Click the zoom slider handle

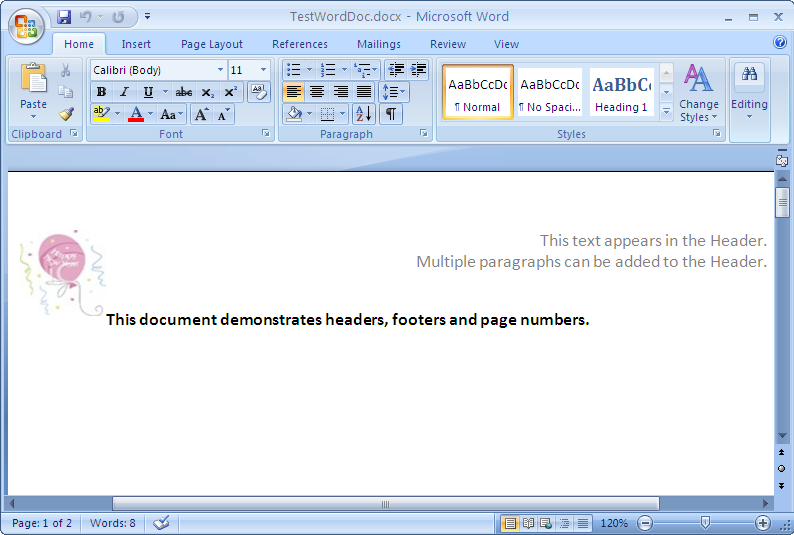pyautogui.click(x=705, y=523)
